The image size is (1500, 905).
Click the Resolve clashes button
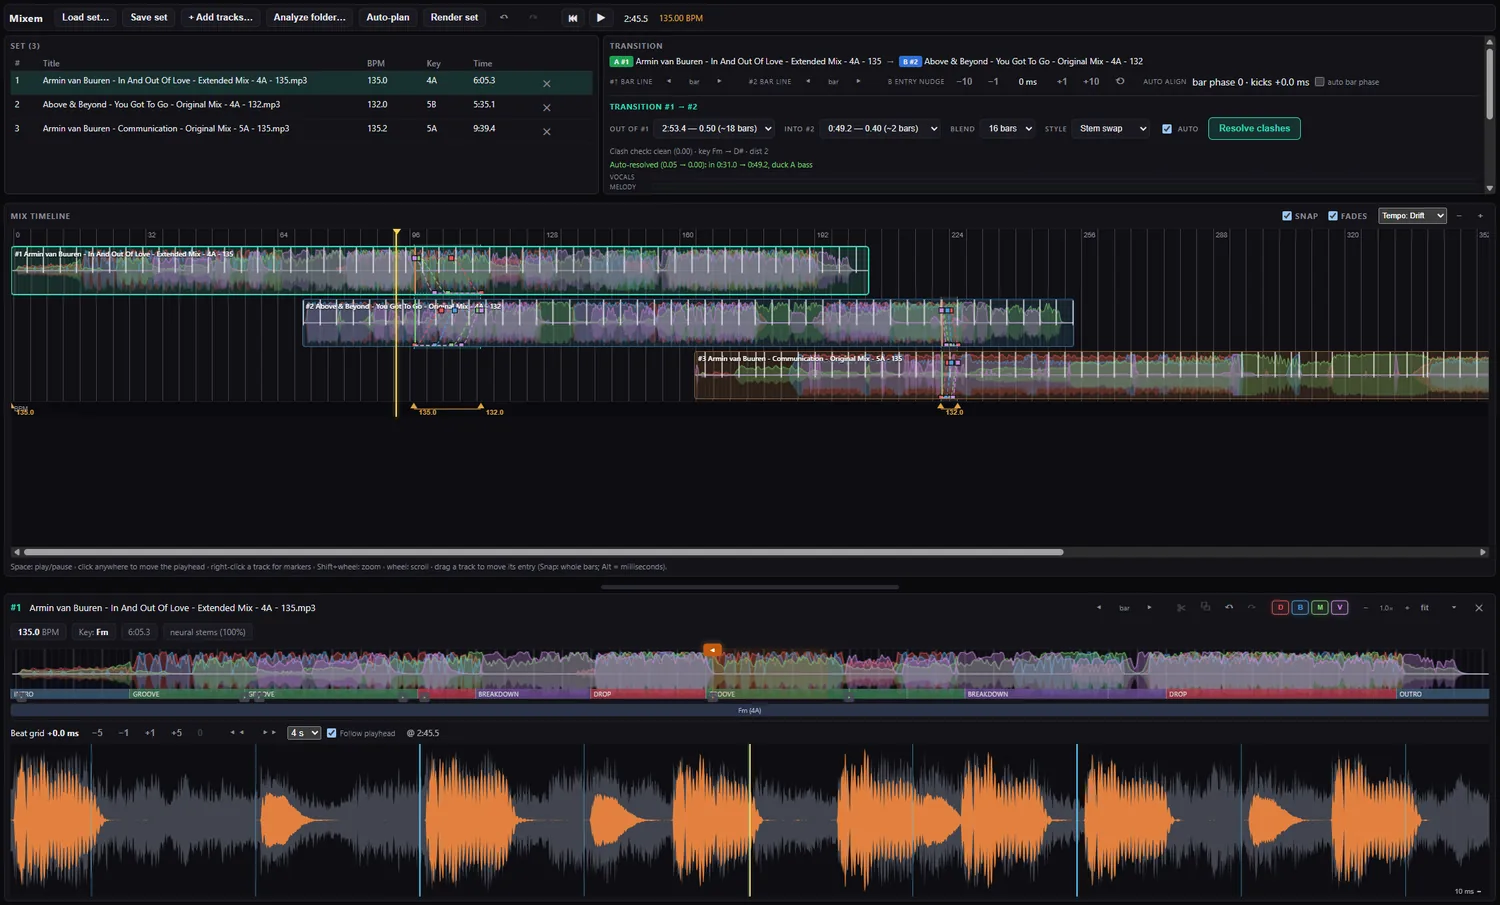click(1254, 129)
